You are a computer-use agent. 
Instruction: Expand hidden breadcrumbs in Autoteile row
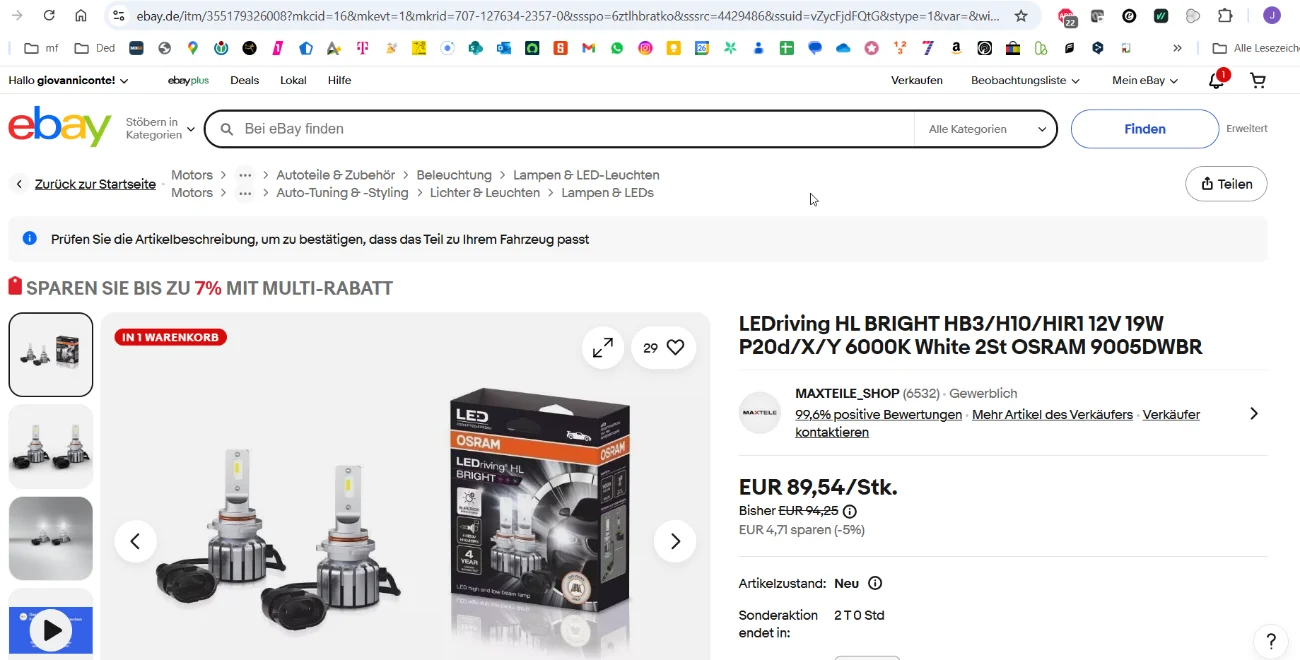click(245, 175)
